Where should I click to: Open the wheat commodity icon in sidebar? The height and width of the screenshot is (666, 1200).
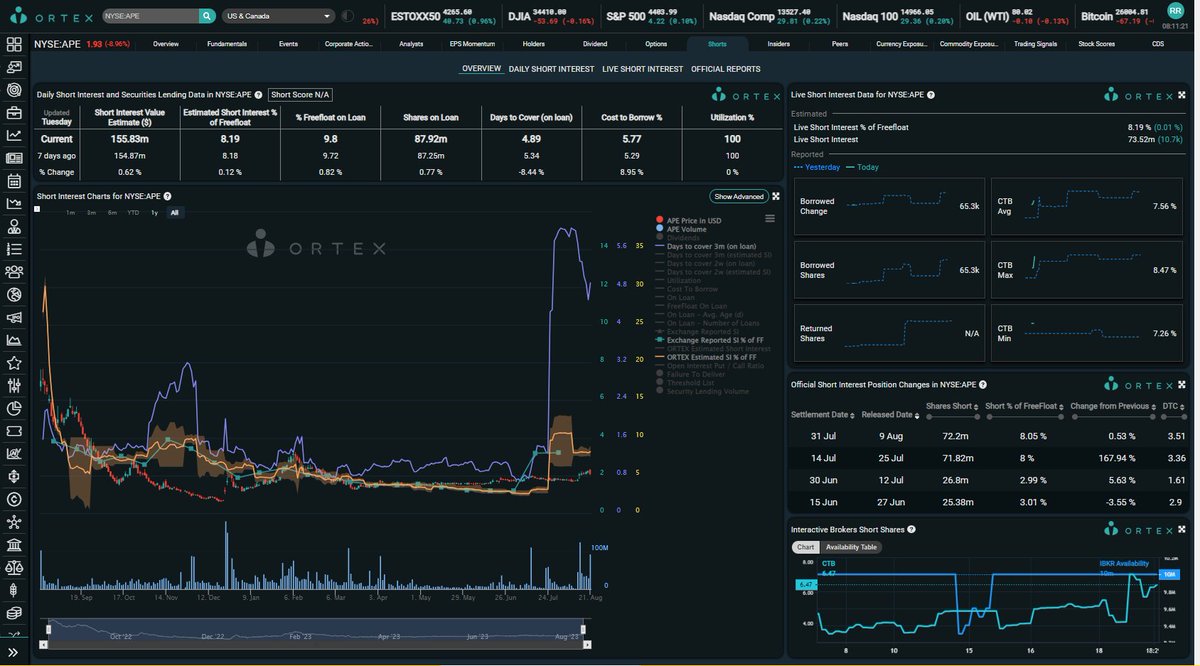14,590
